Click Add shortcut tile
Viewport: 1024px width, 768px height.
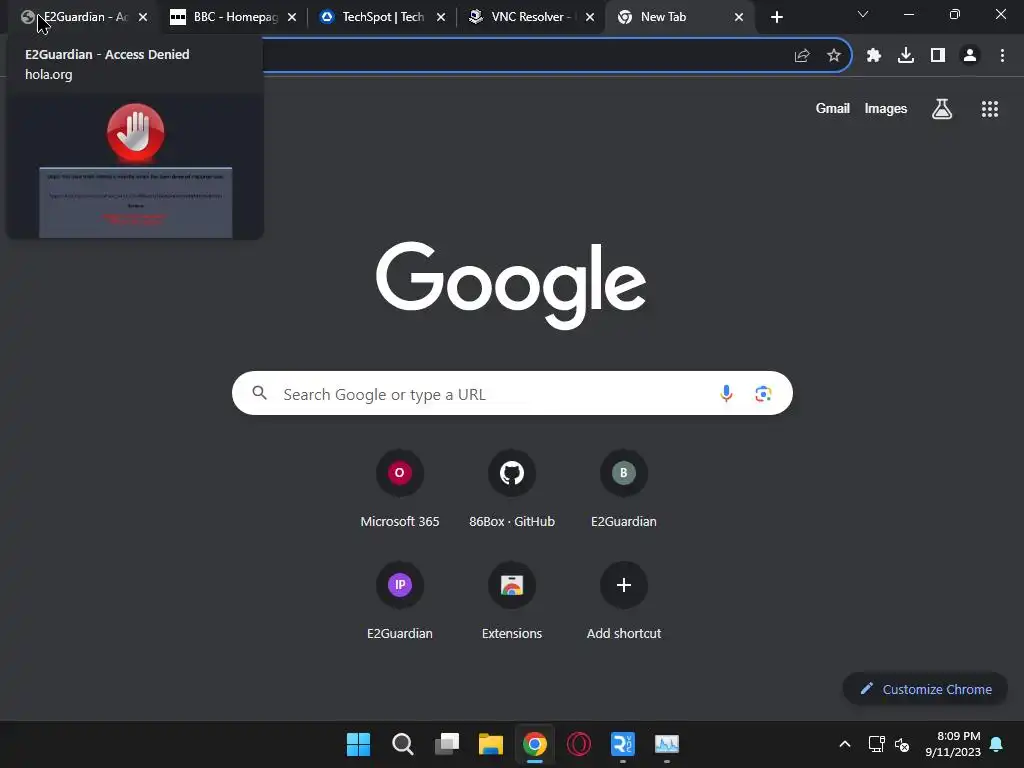[x=624, y=600]
